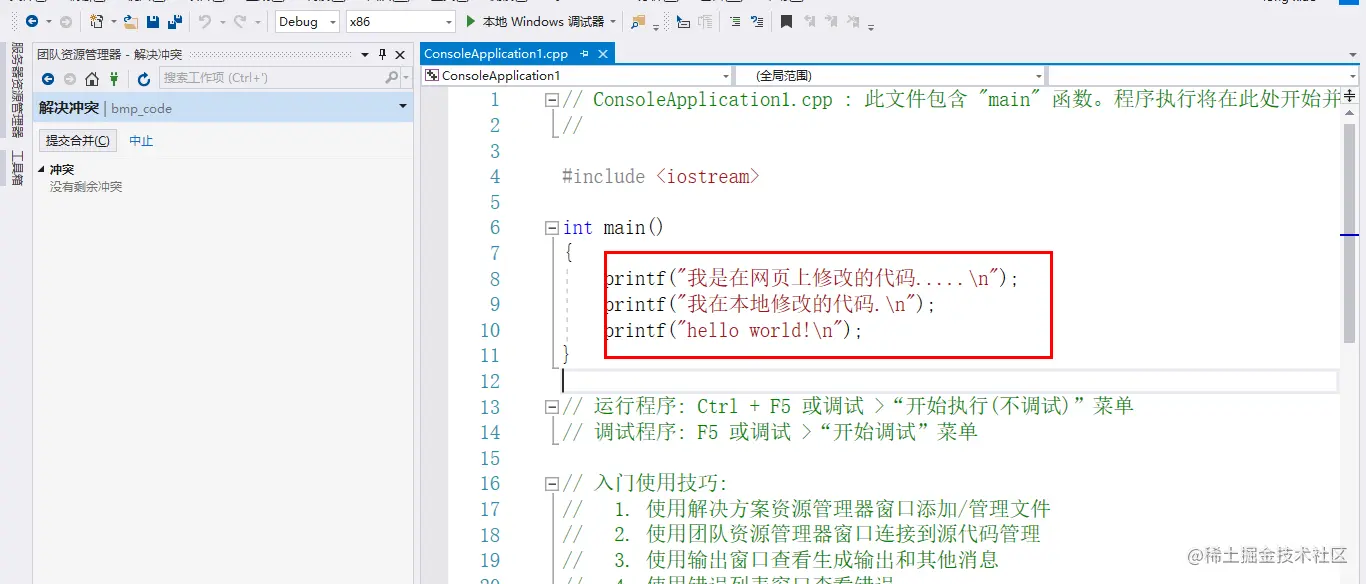Click the green plug Manage Connections icon
1366x584 pixels.
coord(114,78)
